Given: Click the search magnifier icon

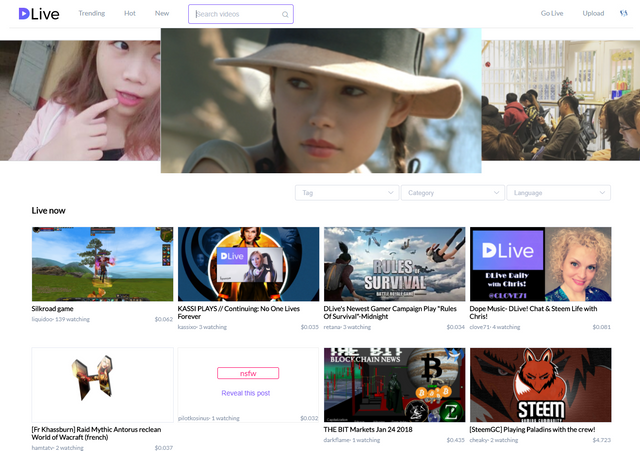Looking at the screenshot, I should [x=285, y=14].
